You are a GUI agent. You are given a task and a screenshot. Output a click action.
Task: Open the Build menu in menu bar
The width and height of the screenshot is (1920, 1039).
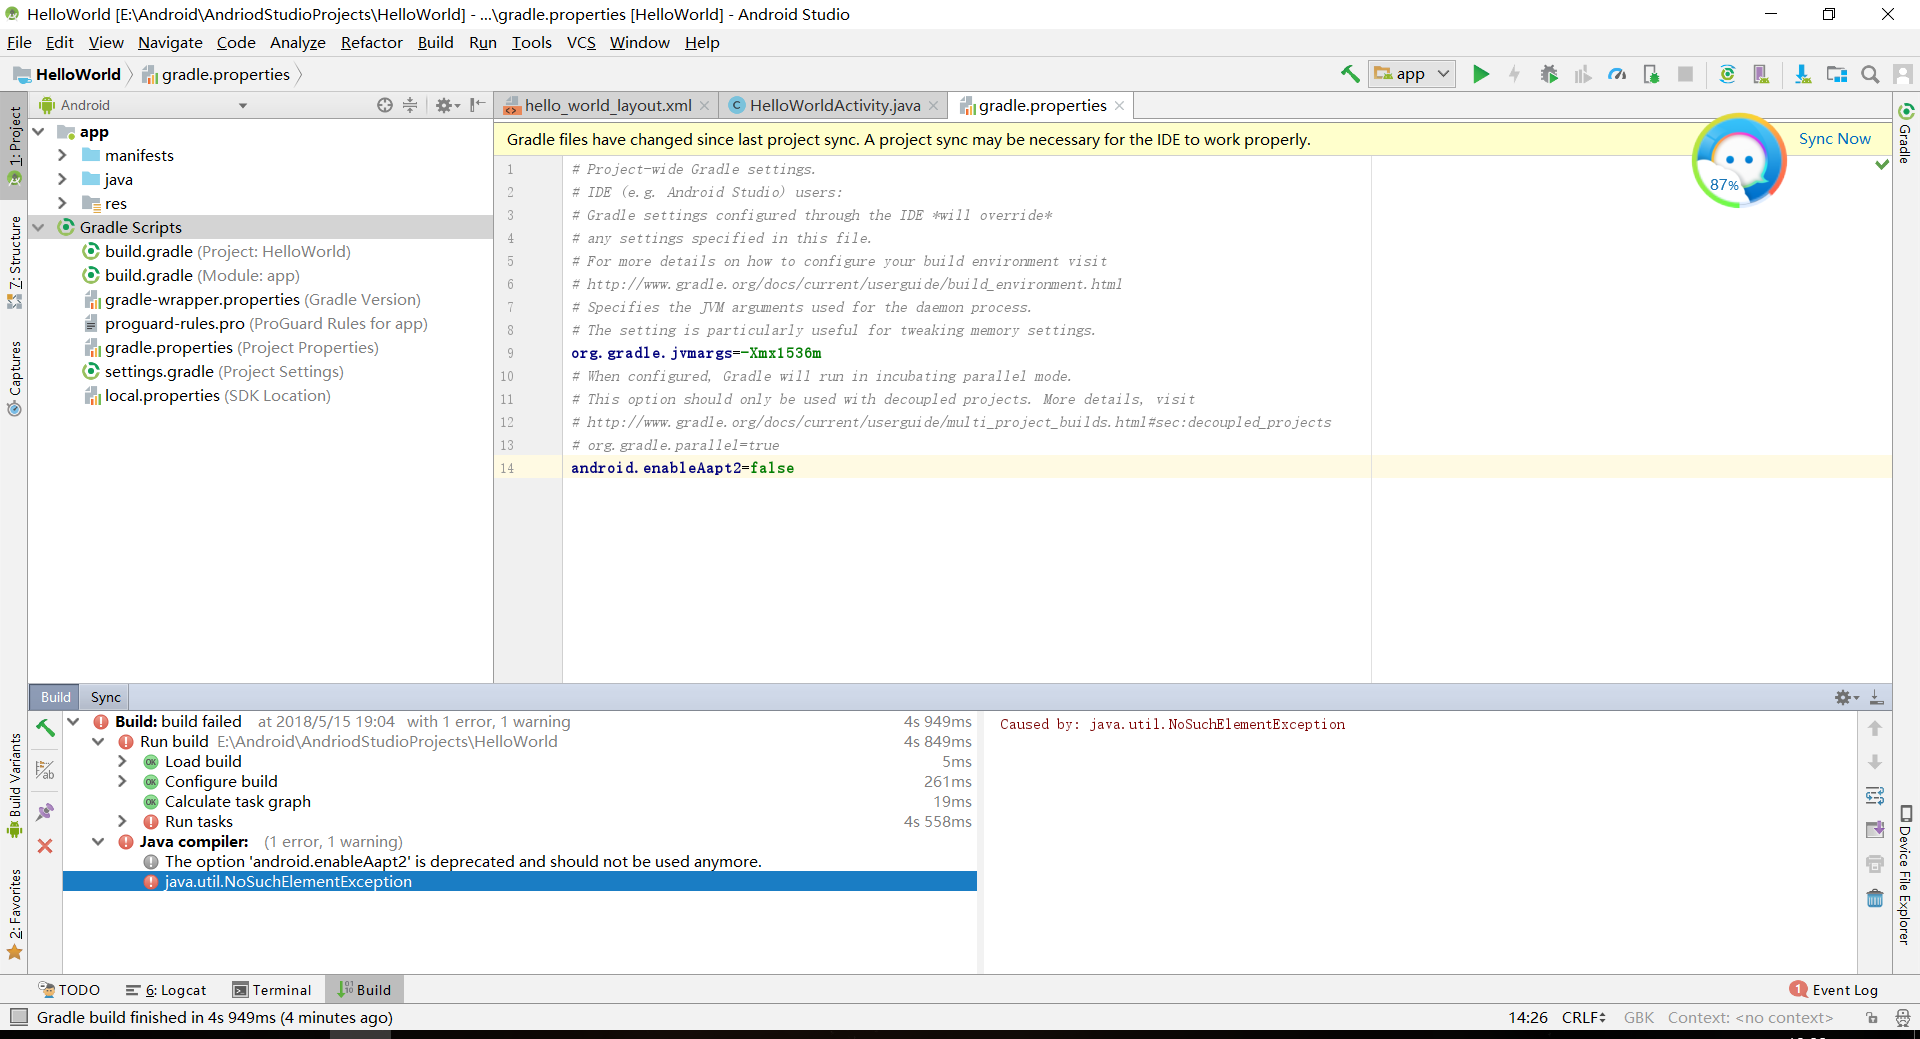(x=435, y=42)
